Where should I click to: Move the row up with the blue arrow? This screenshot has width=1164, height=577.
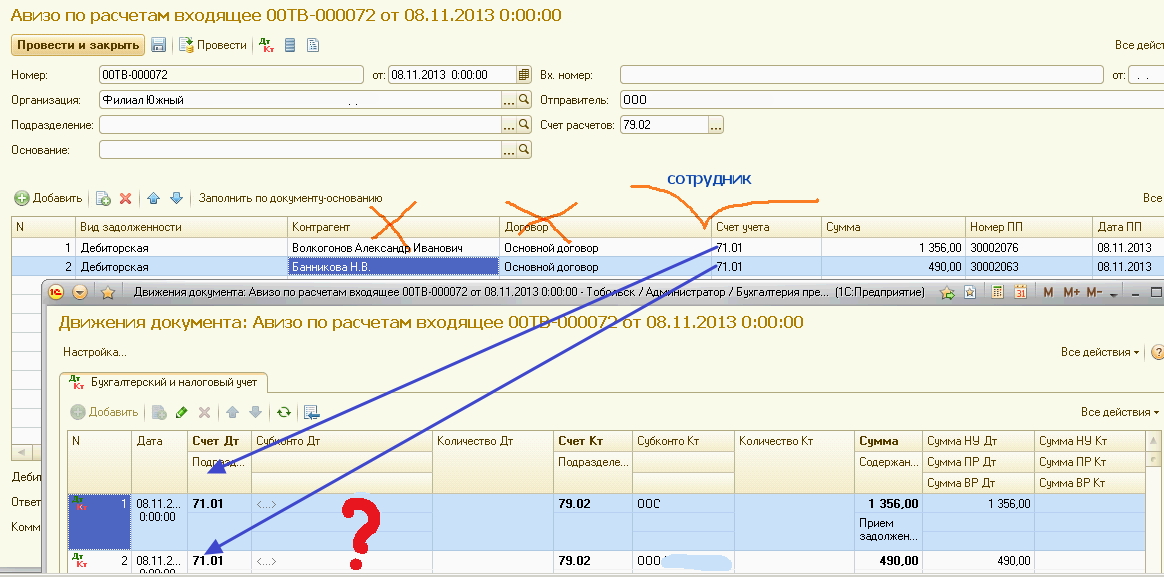(154, 199)
